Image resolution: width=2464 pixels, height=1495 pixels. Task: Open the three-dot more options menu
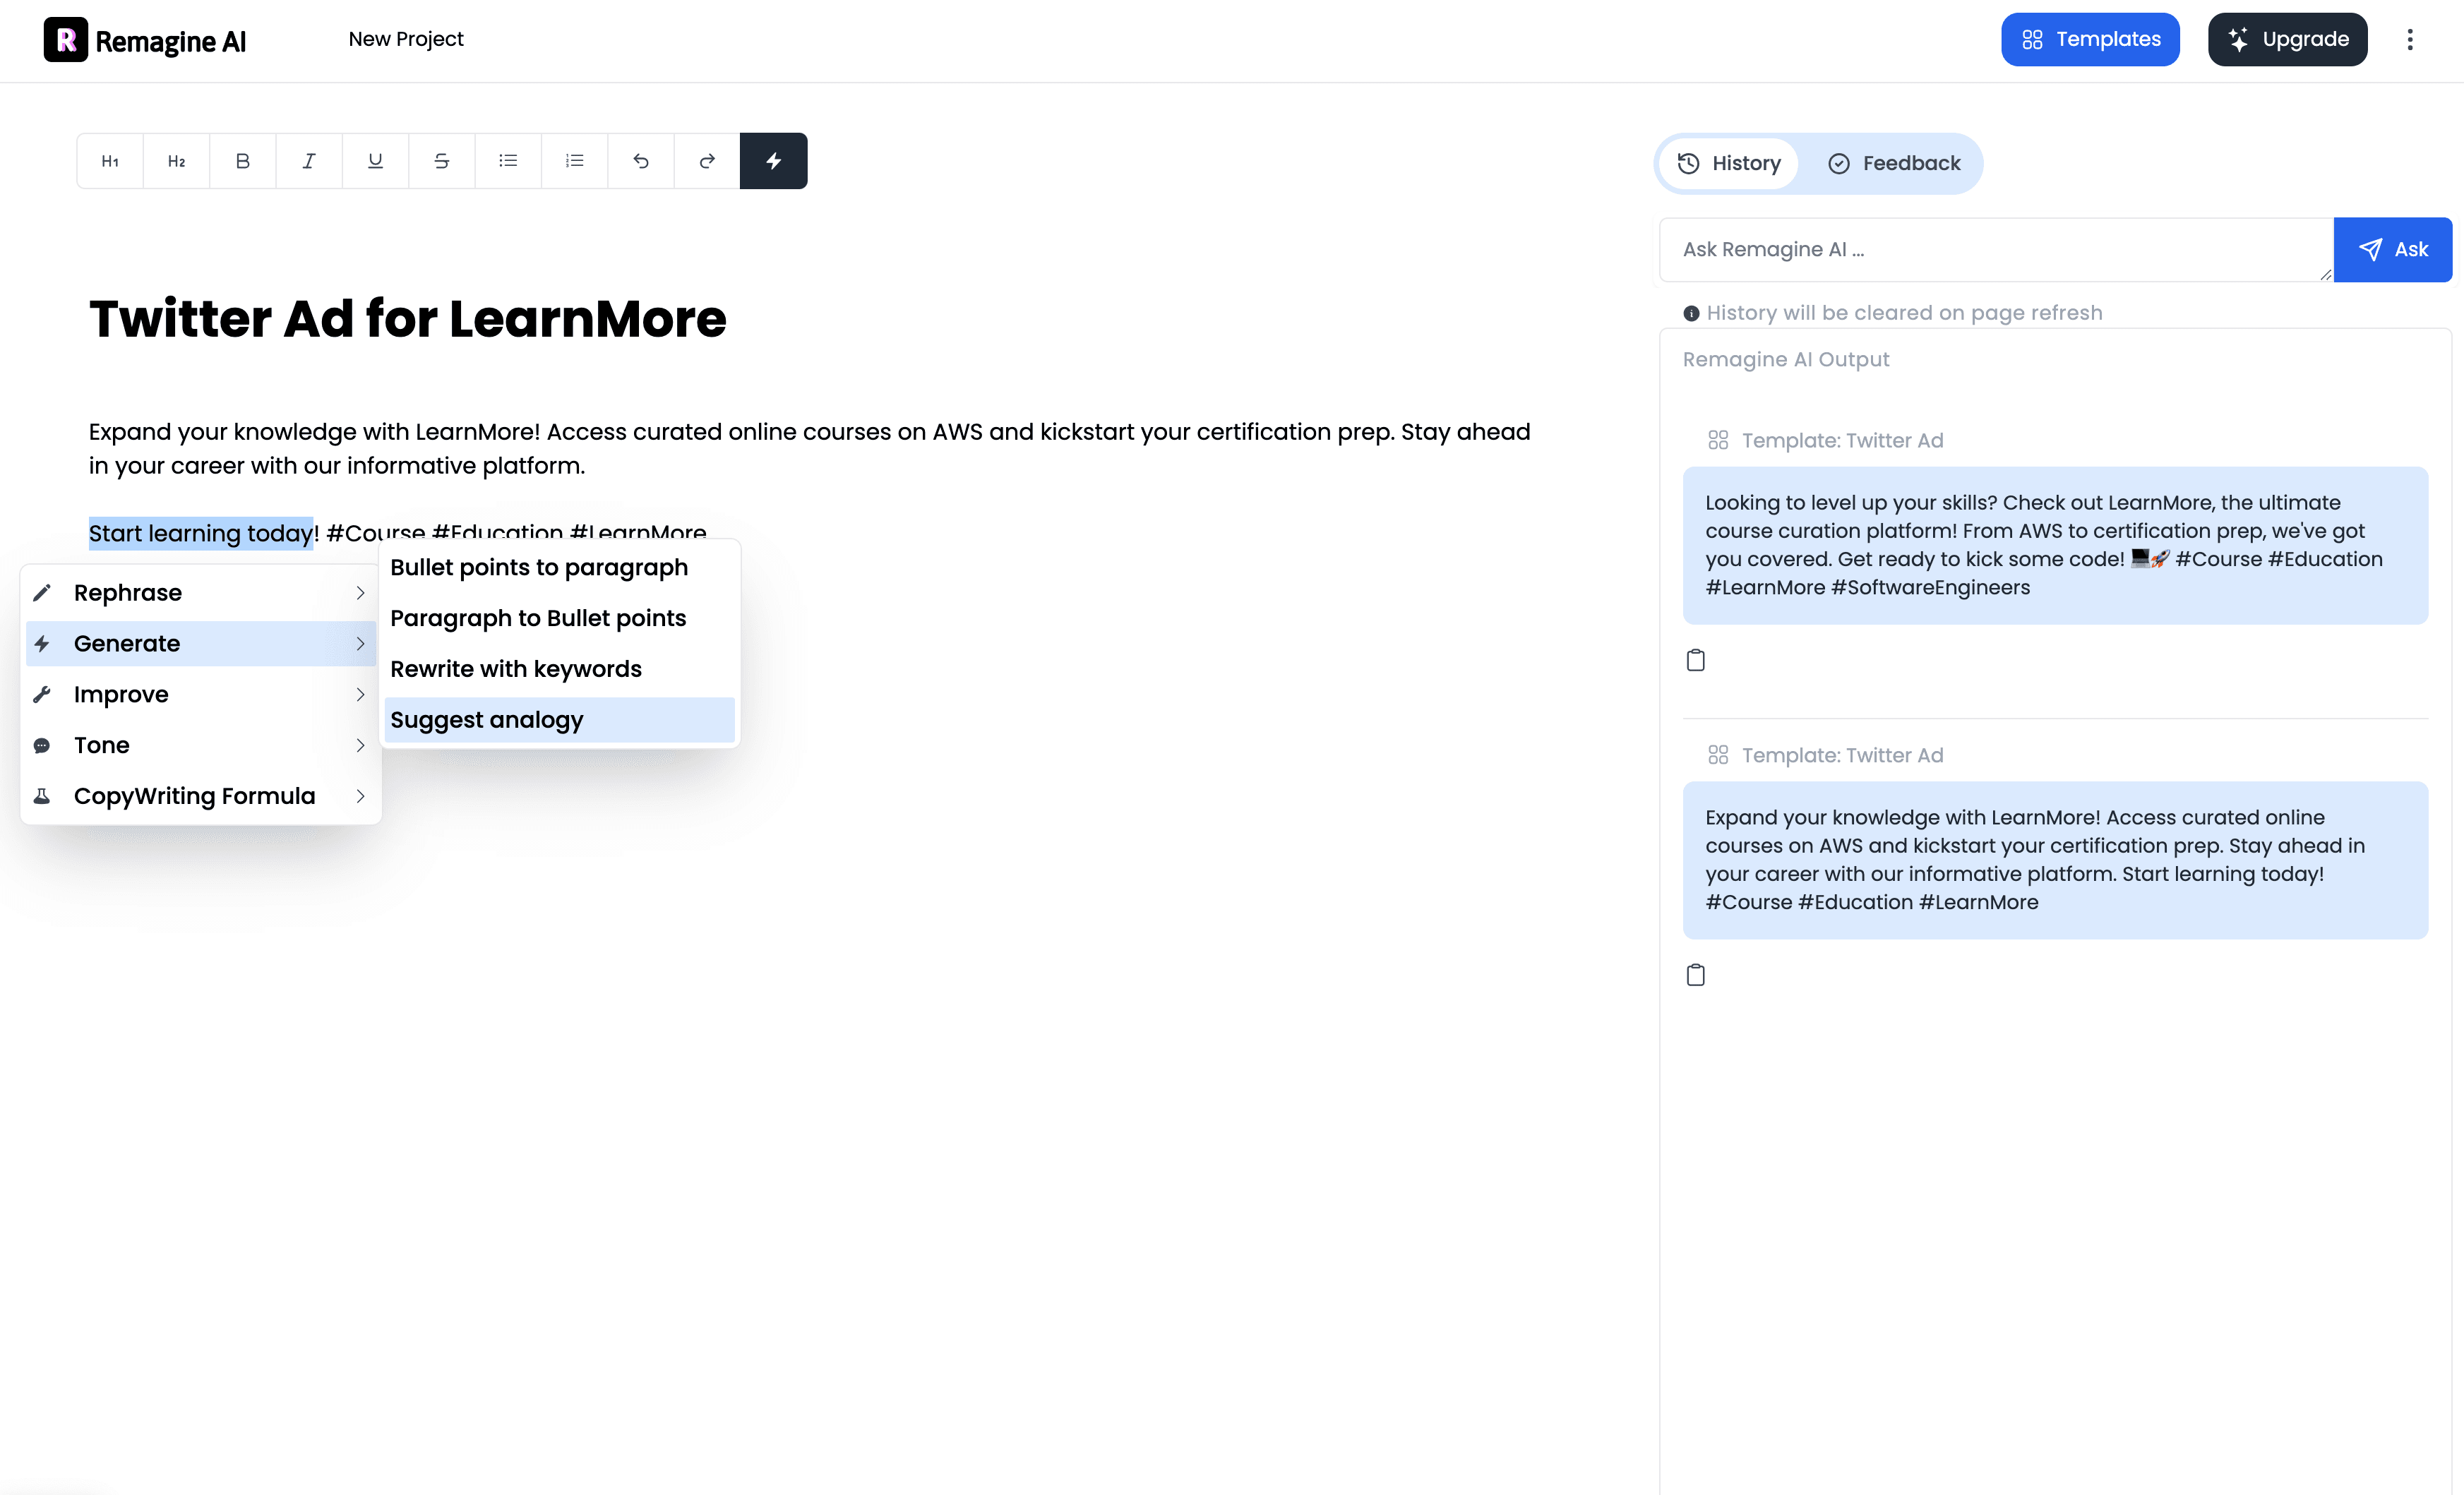click(2410, 39)
